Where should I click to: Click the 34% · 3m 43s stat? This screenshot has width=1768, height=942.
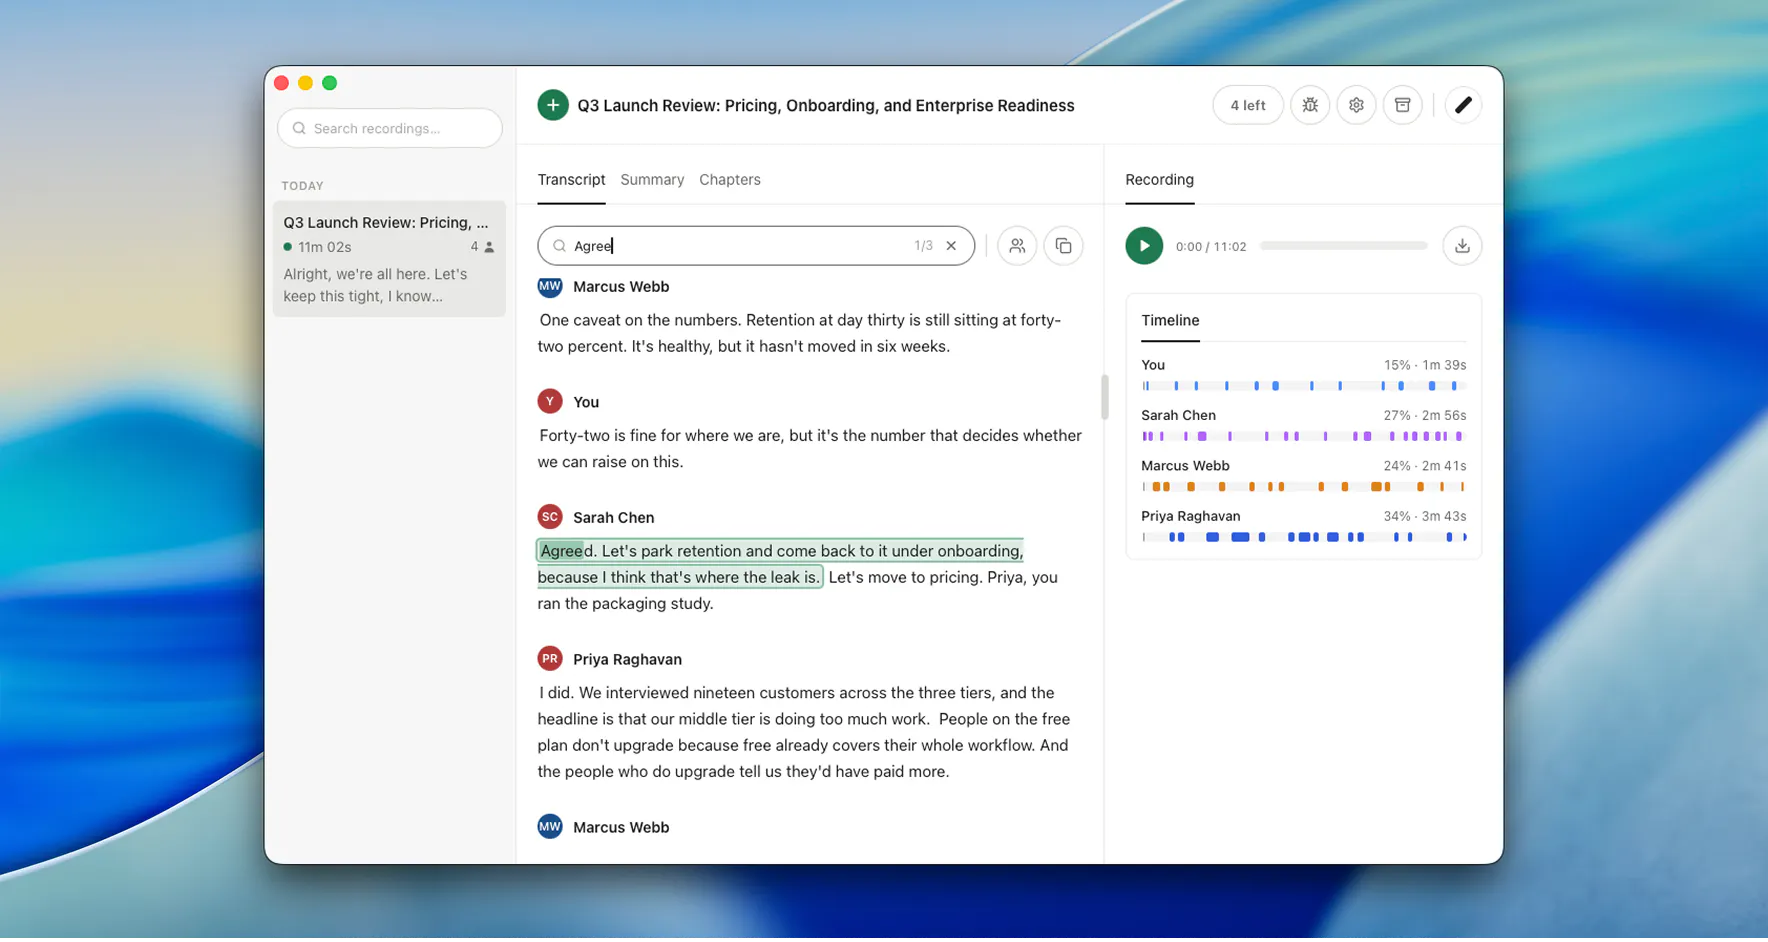[x=1425, y=517]
